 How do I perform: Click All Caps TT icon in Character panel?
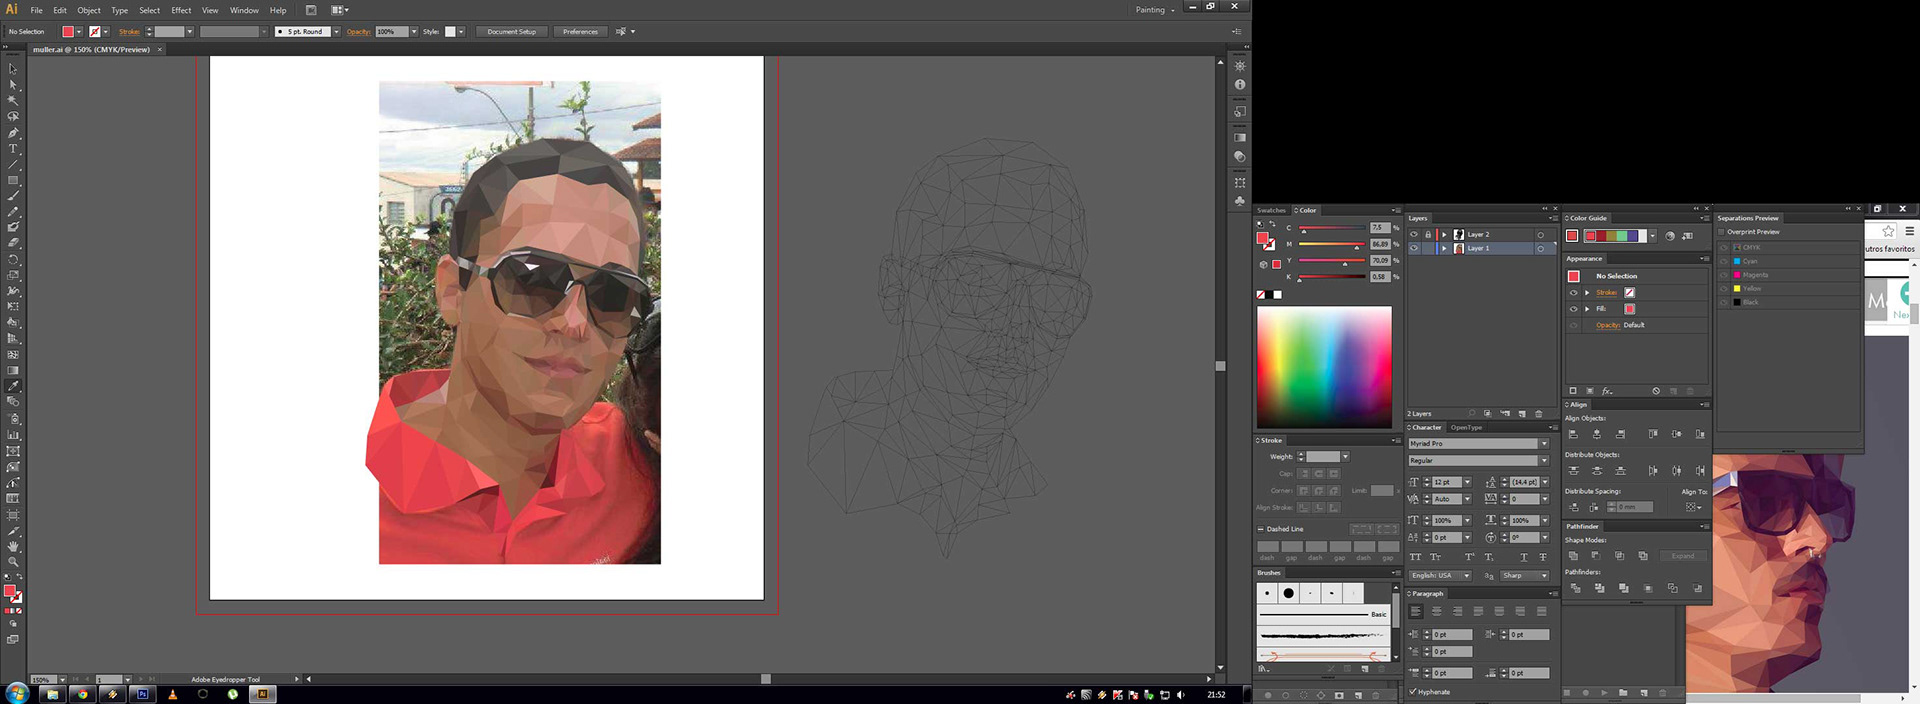point(1415,557)
